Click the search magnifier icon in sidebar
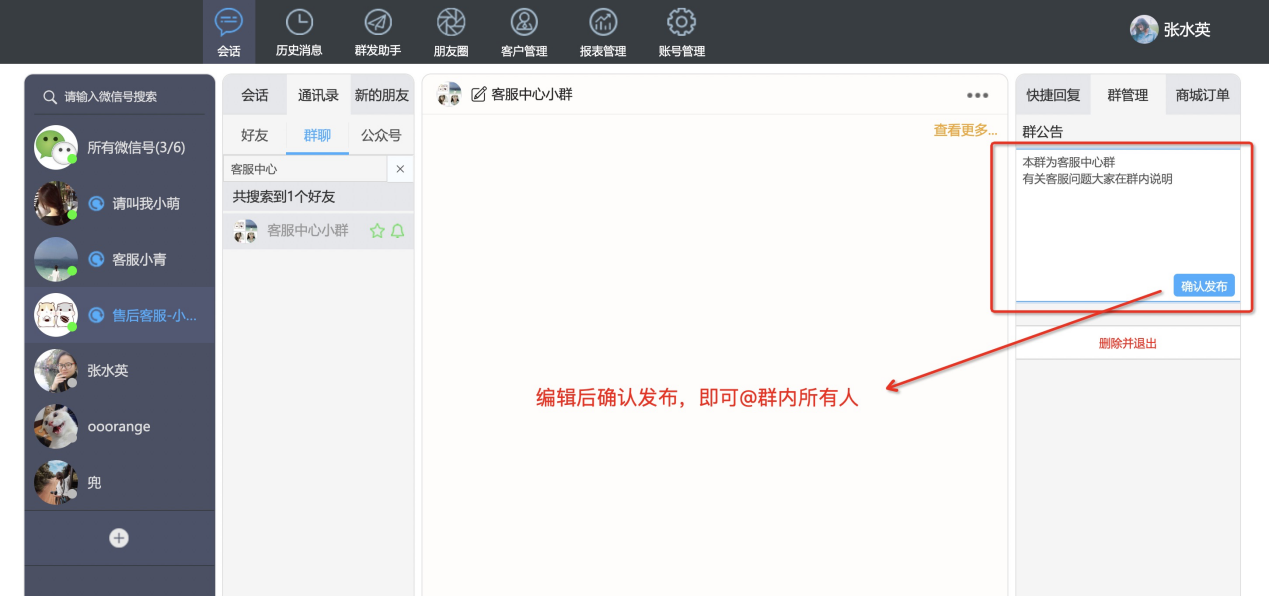1269x596 pixels. [49, 97]
